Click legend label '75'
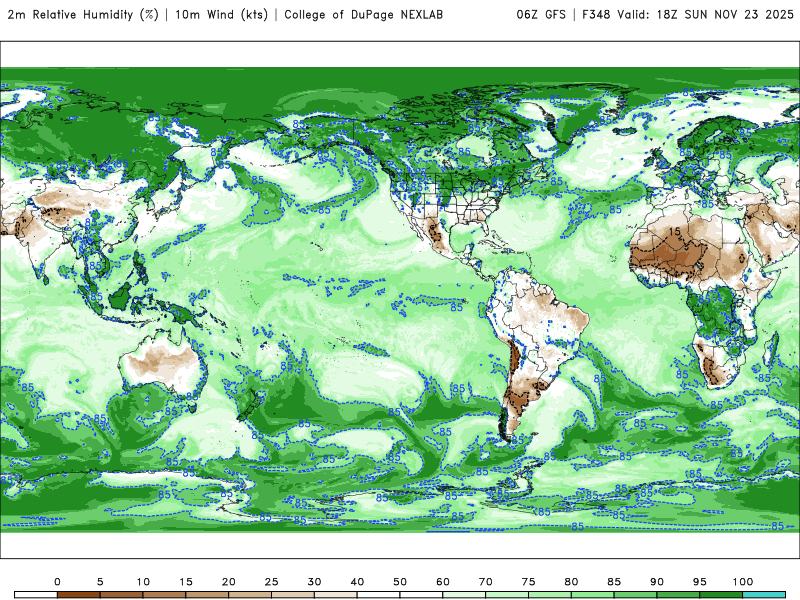Image resolution: width=800 pixels, height=600 pixels. [x=529, y=582]
